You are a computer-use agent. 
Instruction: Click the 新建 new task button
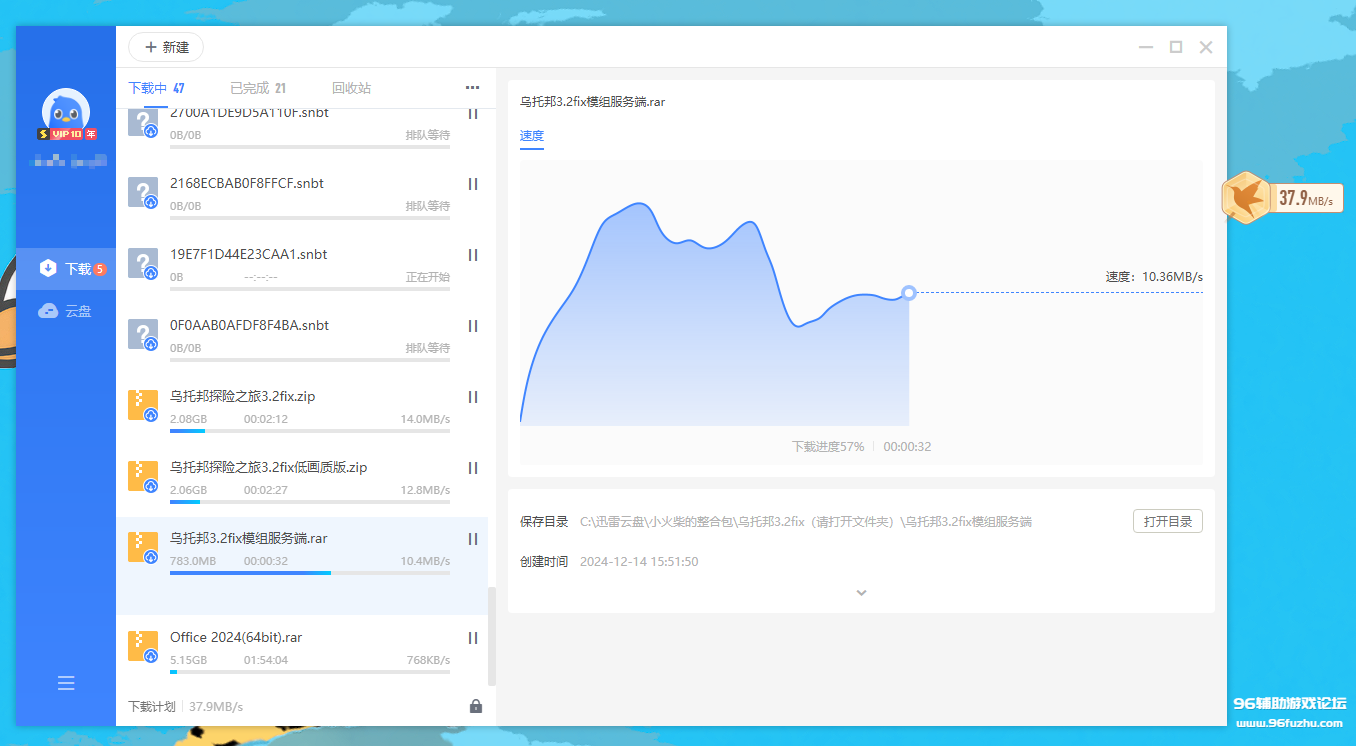click(166, 47)
